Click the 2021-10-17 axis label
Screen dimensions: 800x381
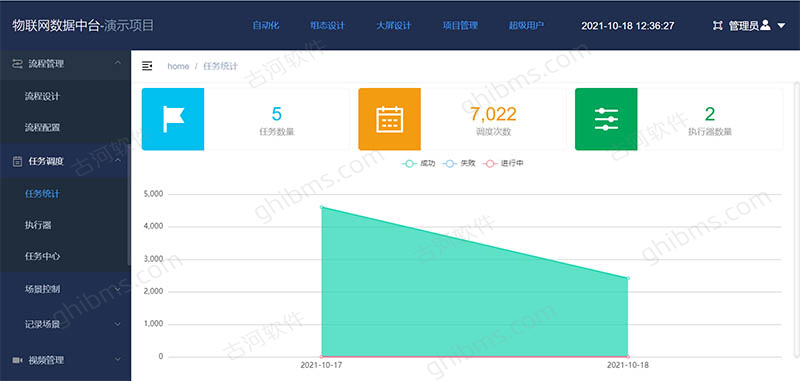coord(321,366)
